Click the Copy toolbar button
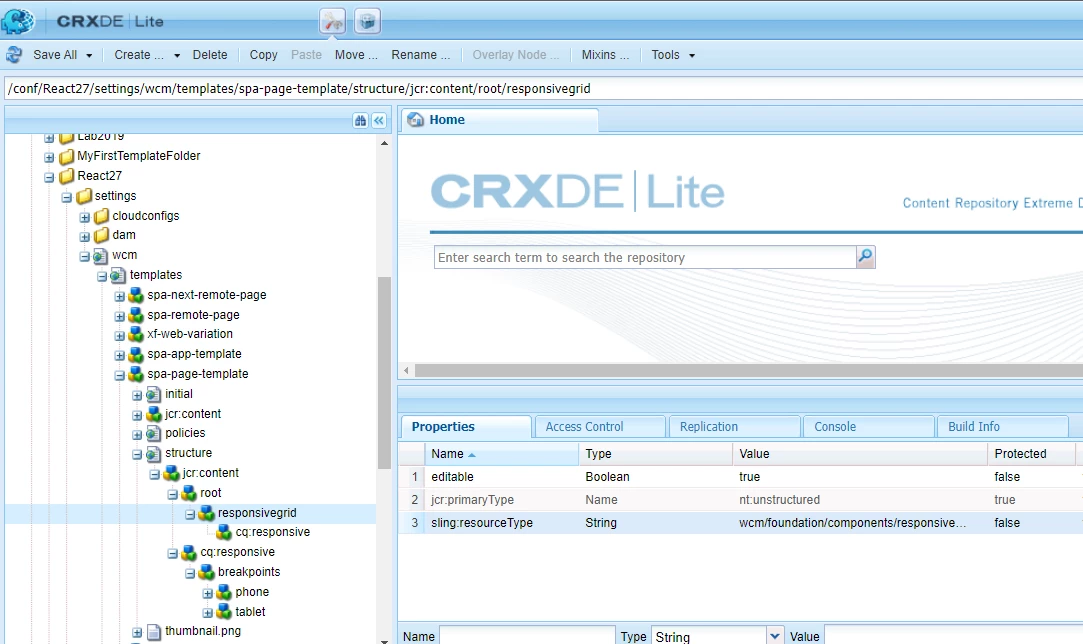 (263, 55)
